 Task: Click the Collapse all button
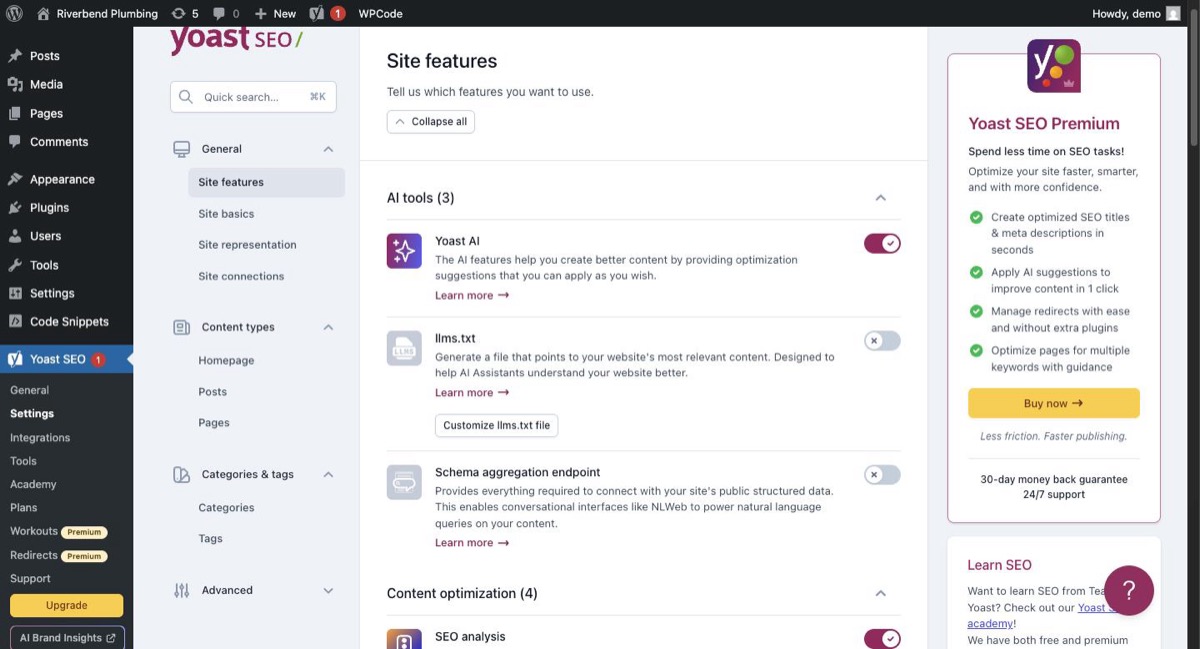[431, 121]
